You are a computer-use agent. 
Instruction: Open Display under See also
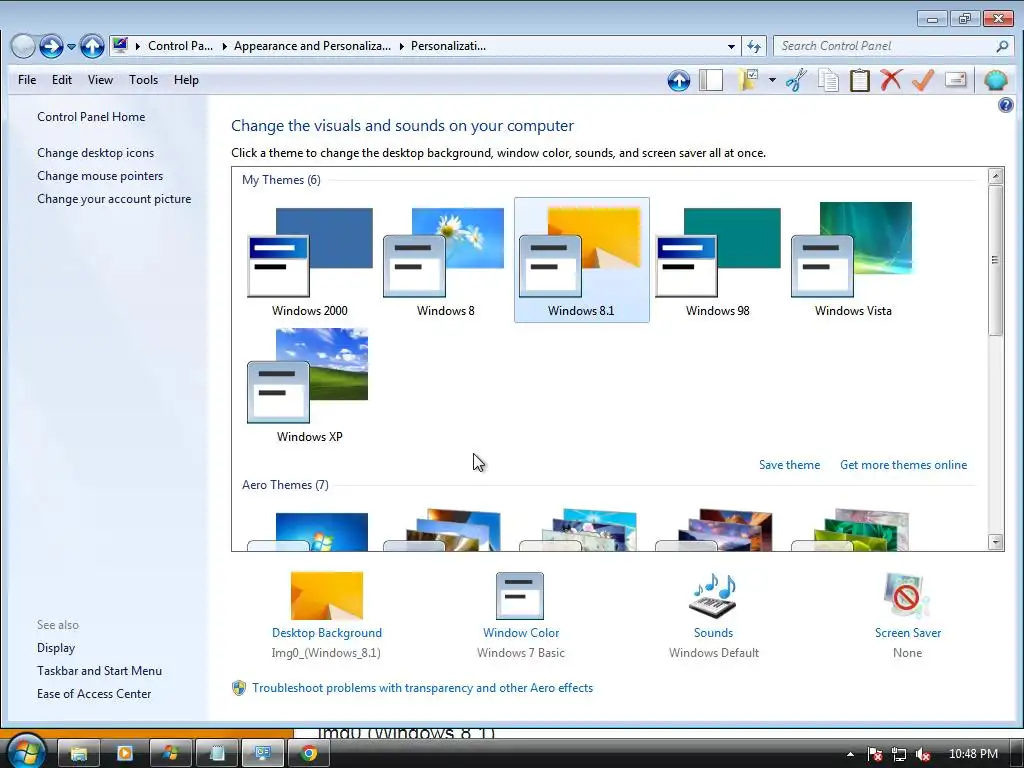[56, 648]
